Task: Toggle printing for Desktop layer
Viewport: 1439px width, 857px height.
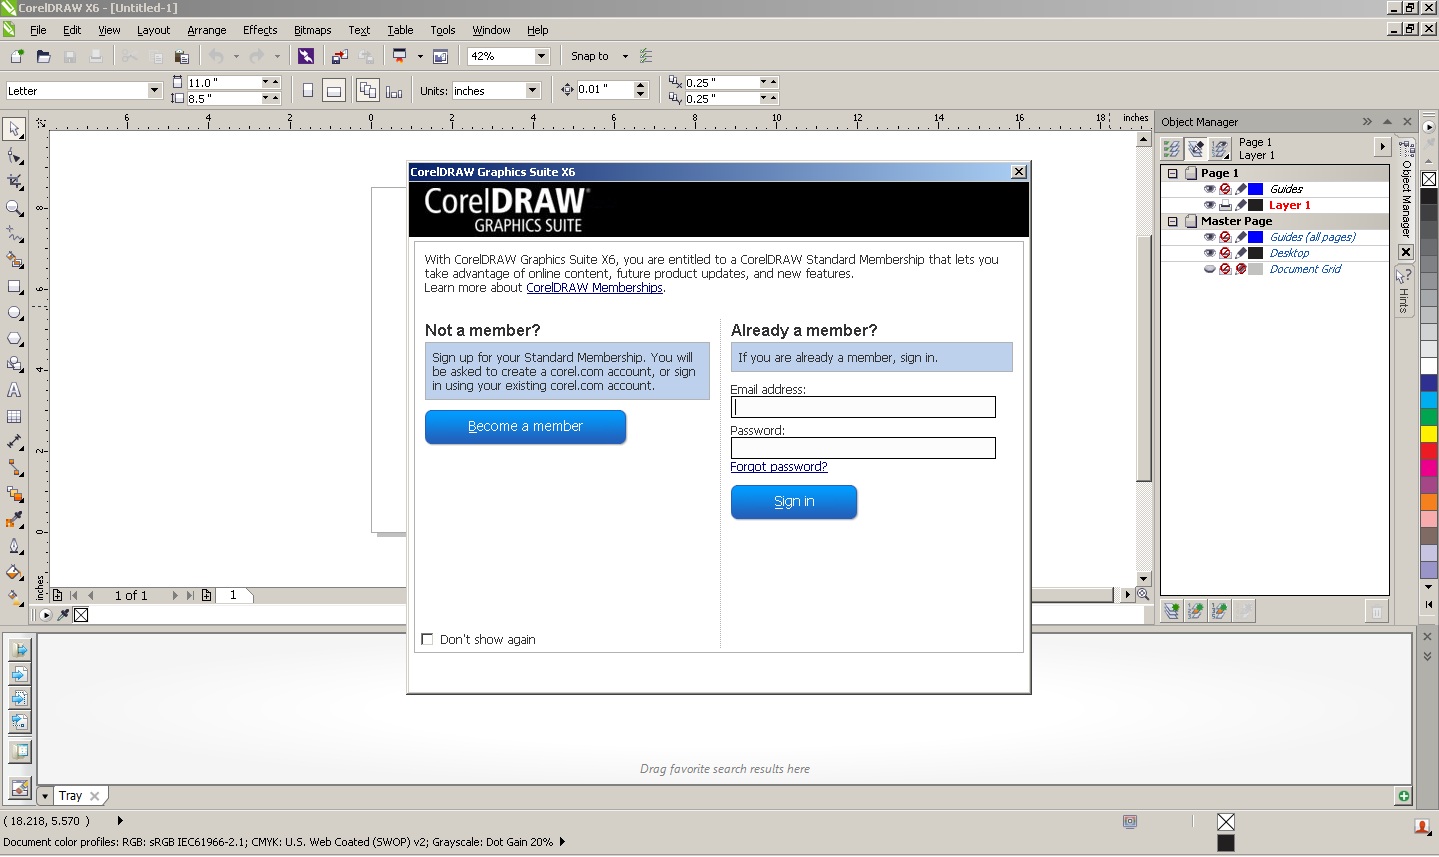Action: click(1225, 253)
